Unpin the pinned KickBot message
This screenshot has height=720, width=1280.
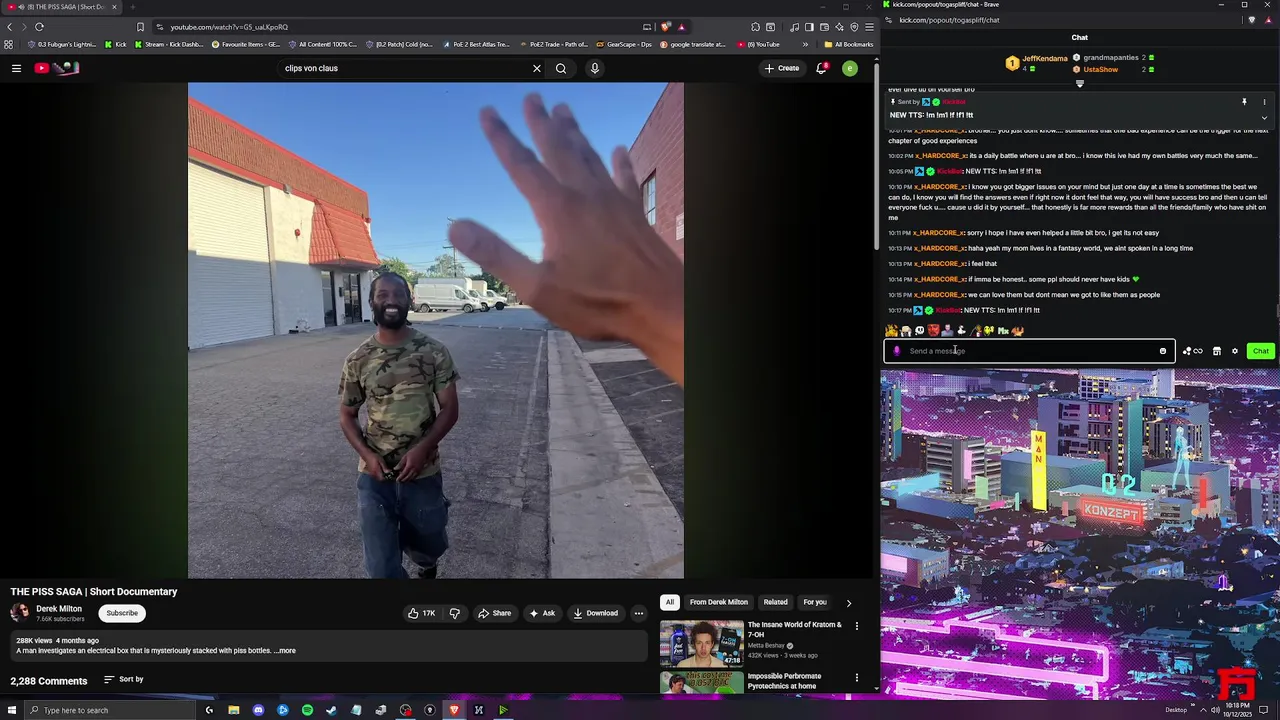point(1244,102)
